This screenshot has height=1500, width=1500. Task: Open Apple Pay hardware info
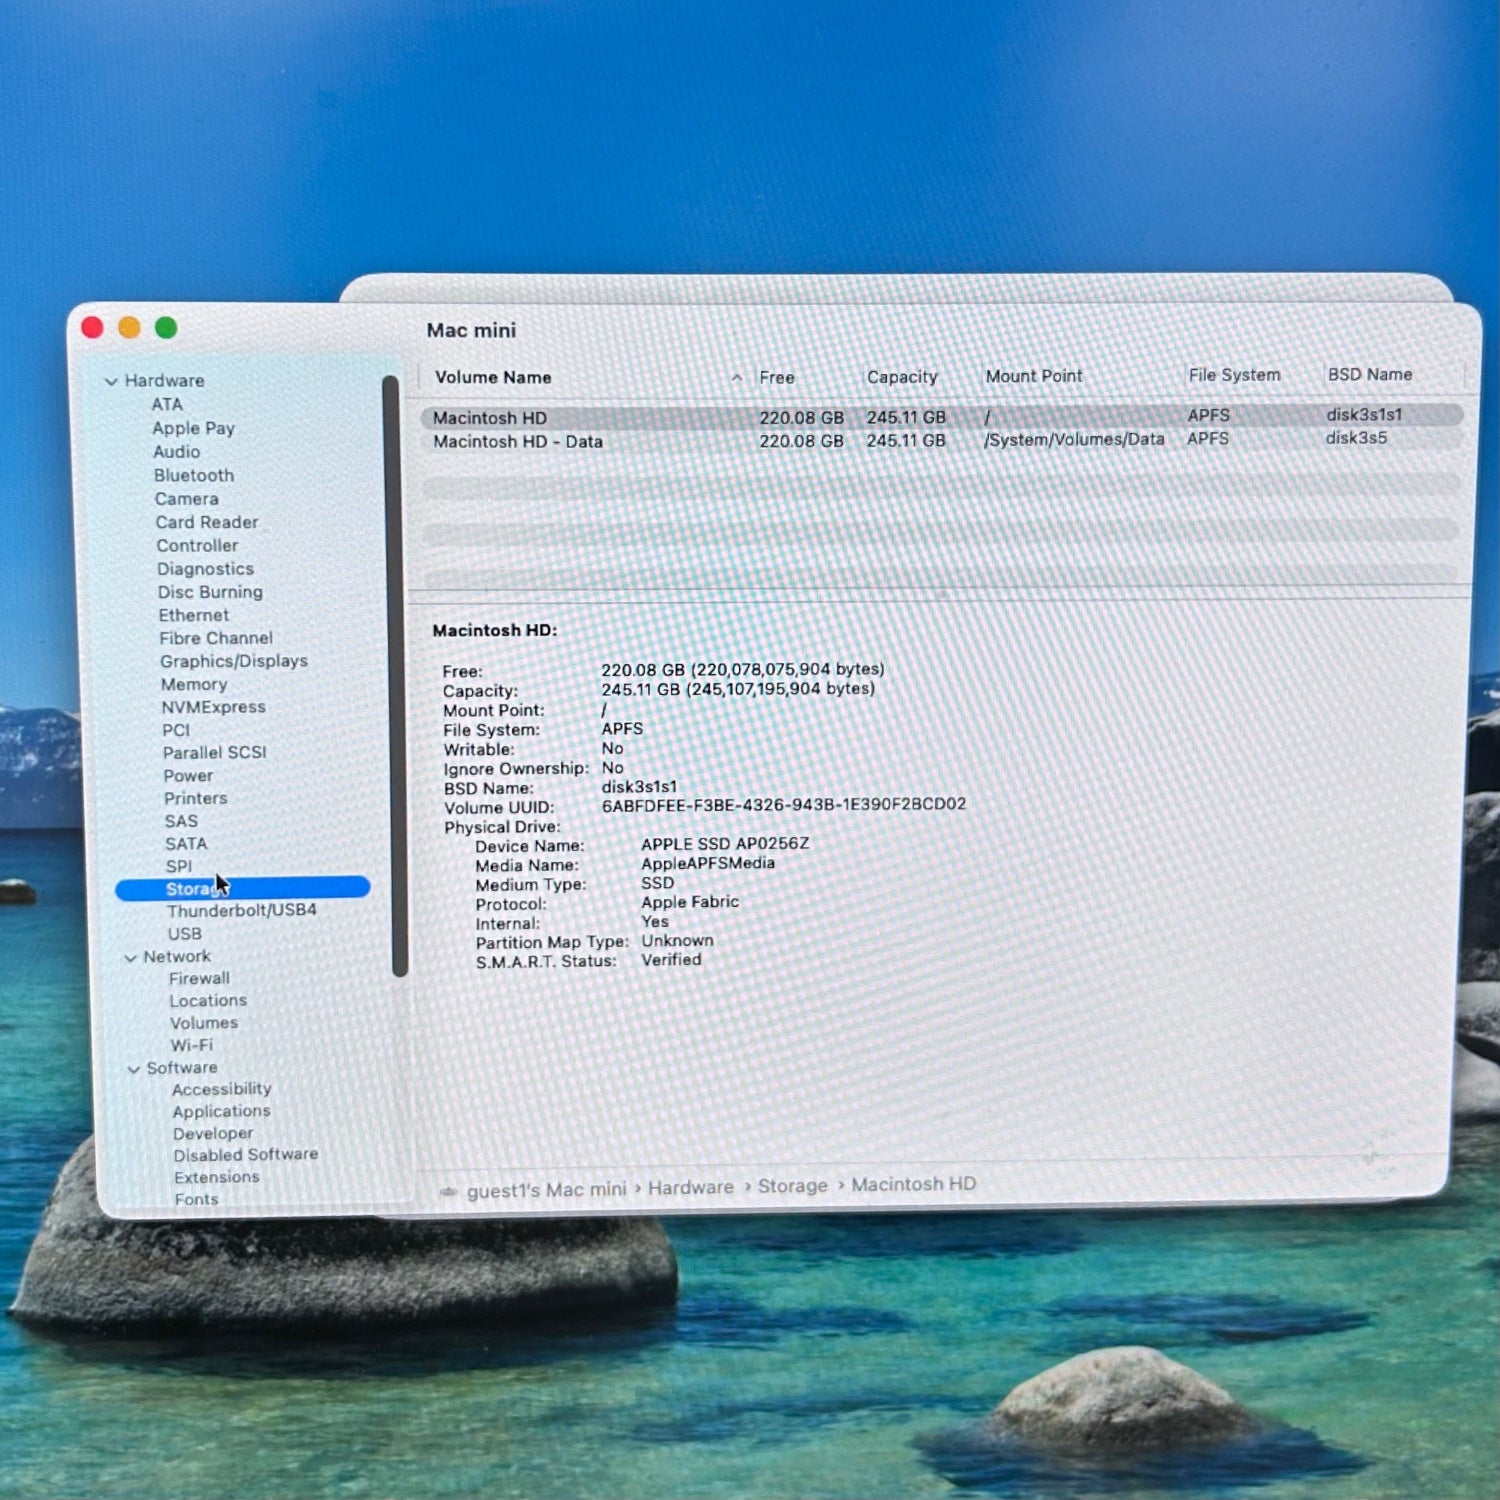point(193,428)
